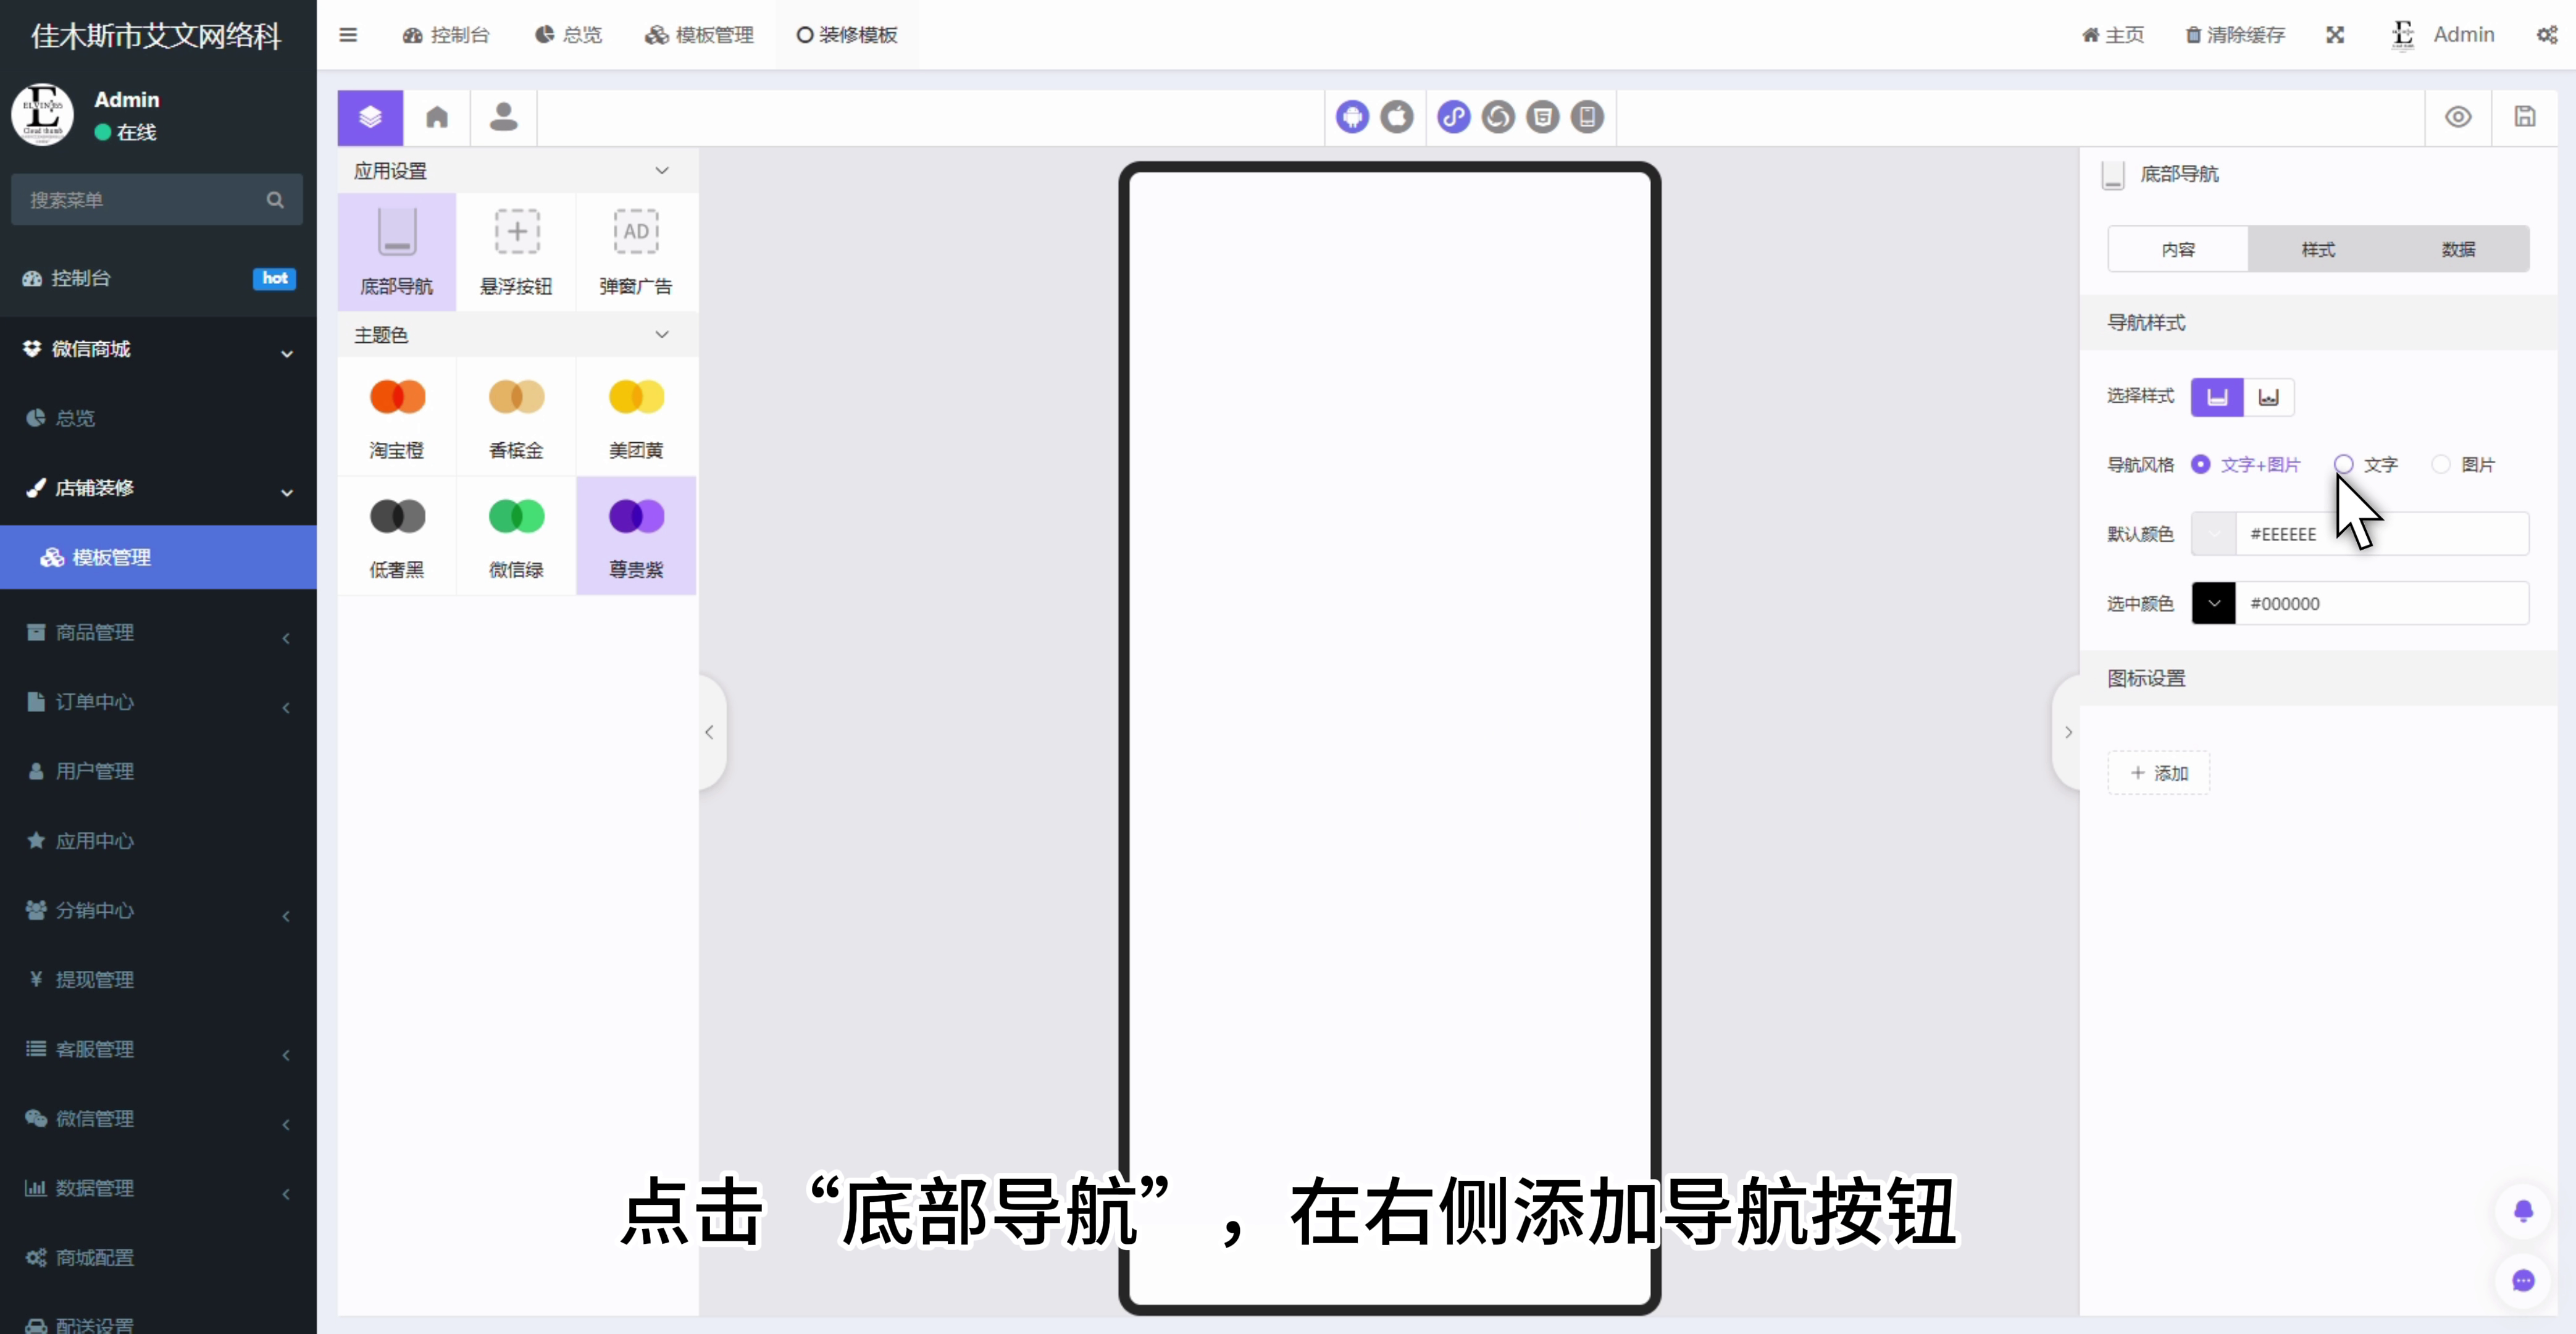Select the 弹窗广告 component
2576x1334 pixels.
pos(636,250)
